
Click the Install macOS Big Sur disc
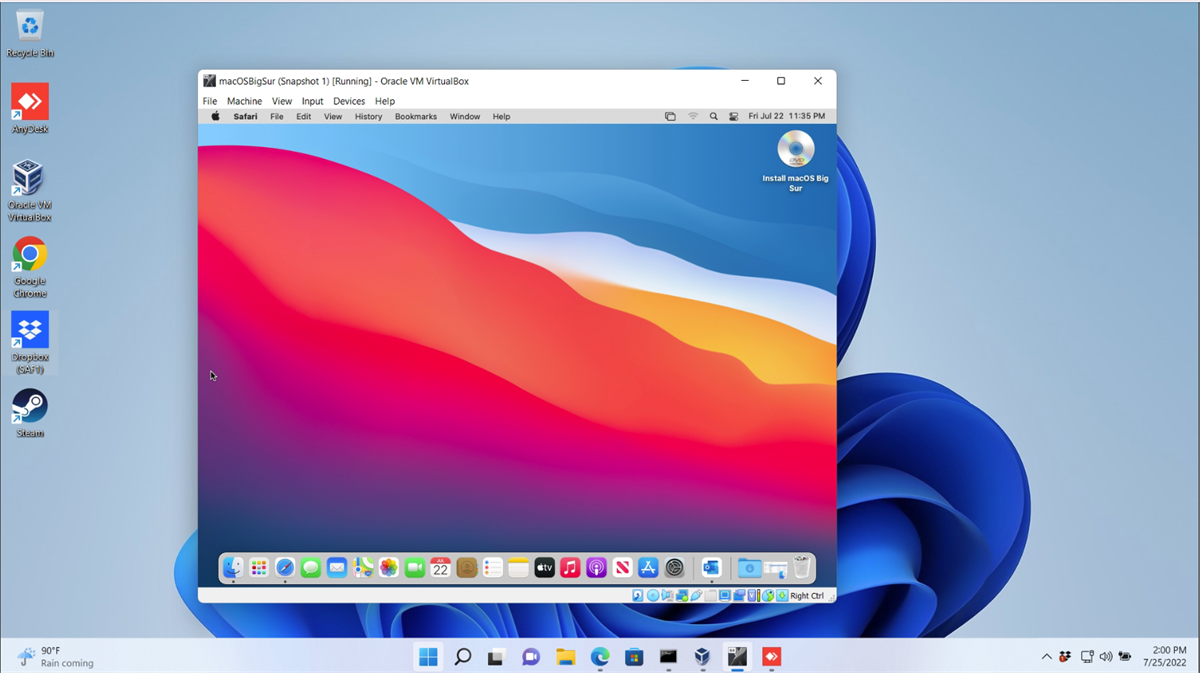[x=796, y=150]
